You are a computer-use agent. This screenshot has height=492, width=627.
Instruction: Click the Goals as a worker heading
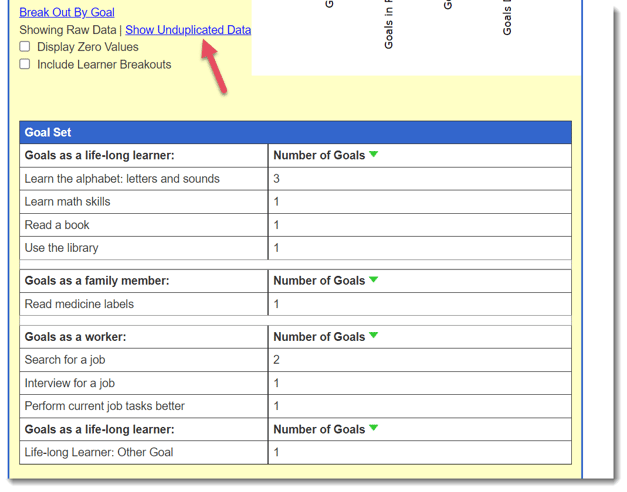pyautogui.click(x=76, y=337)
